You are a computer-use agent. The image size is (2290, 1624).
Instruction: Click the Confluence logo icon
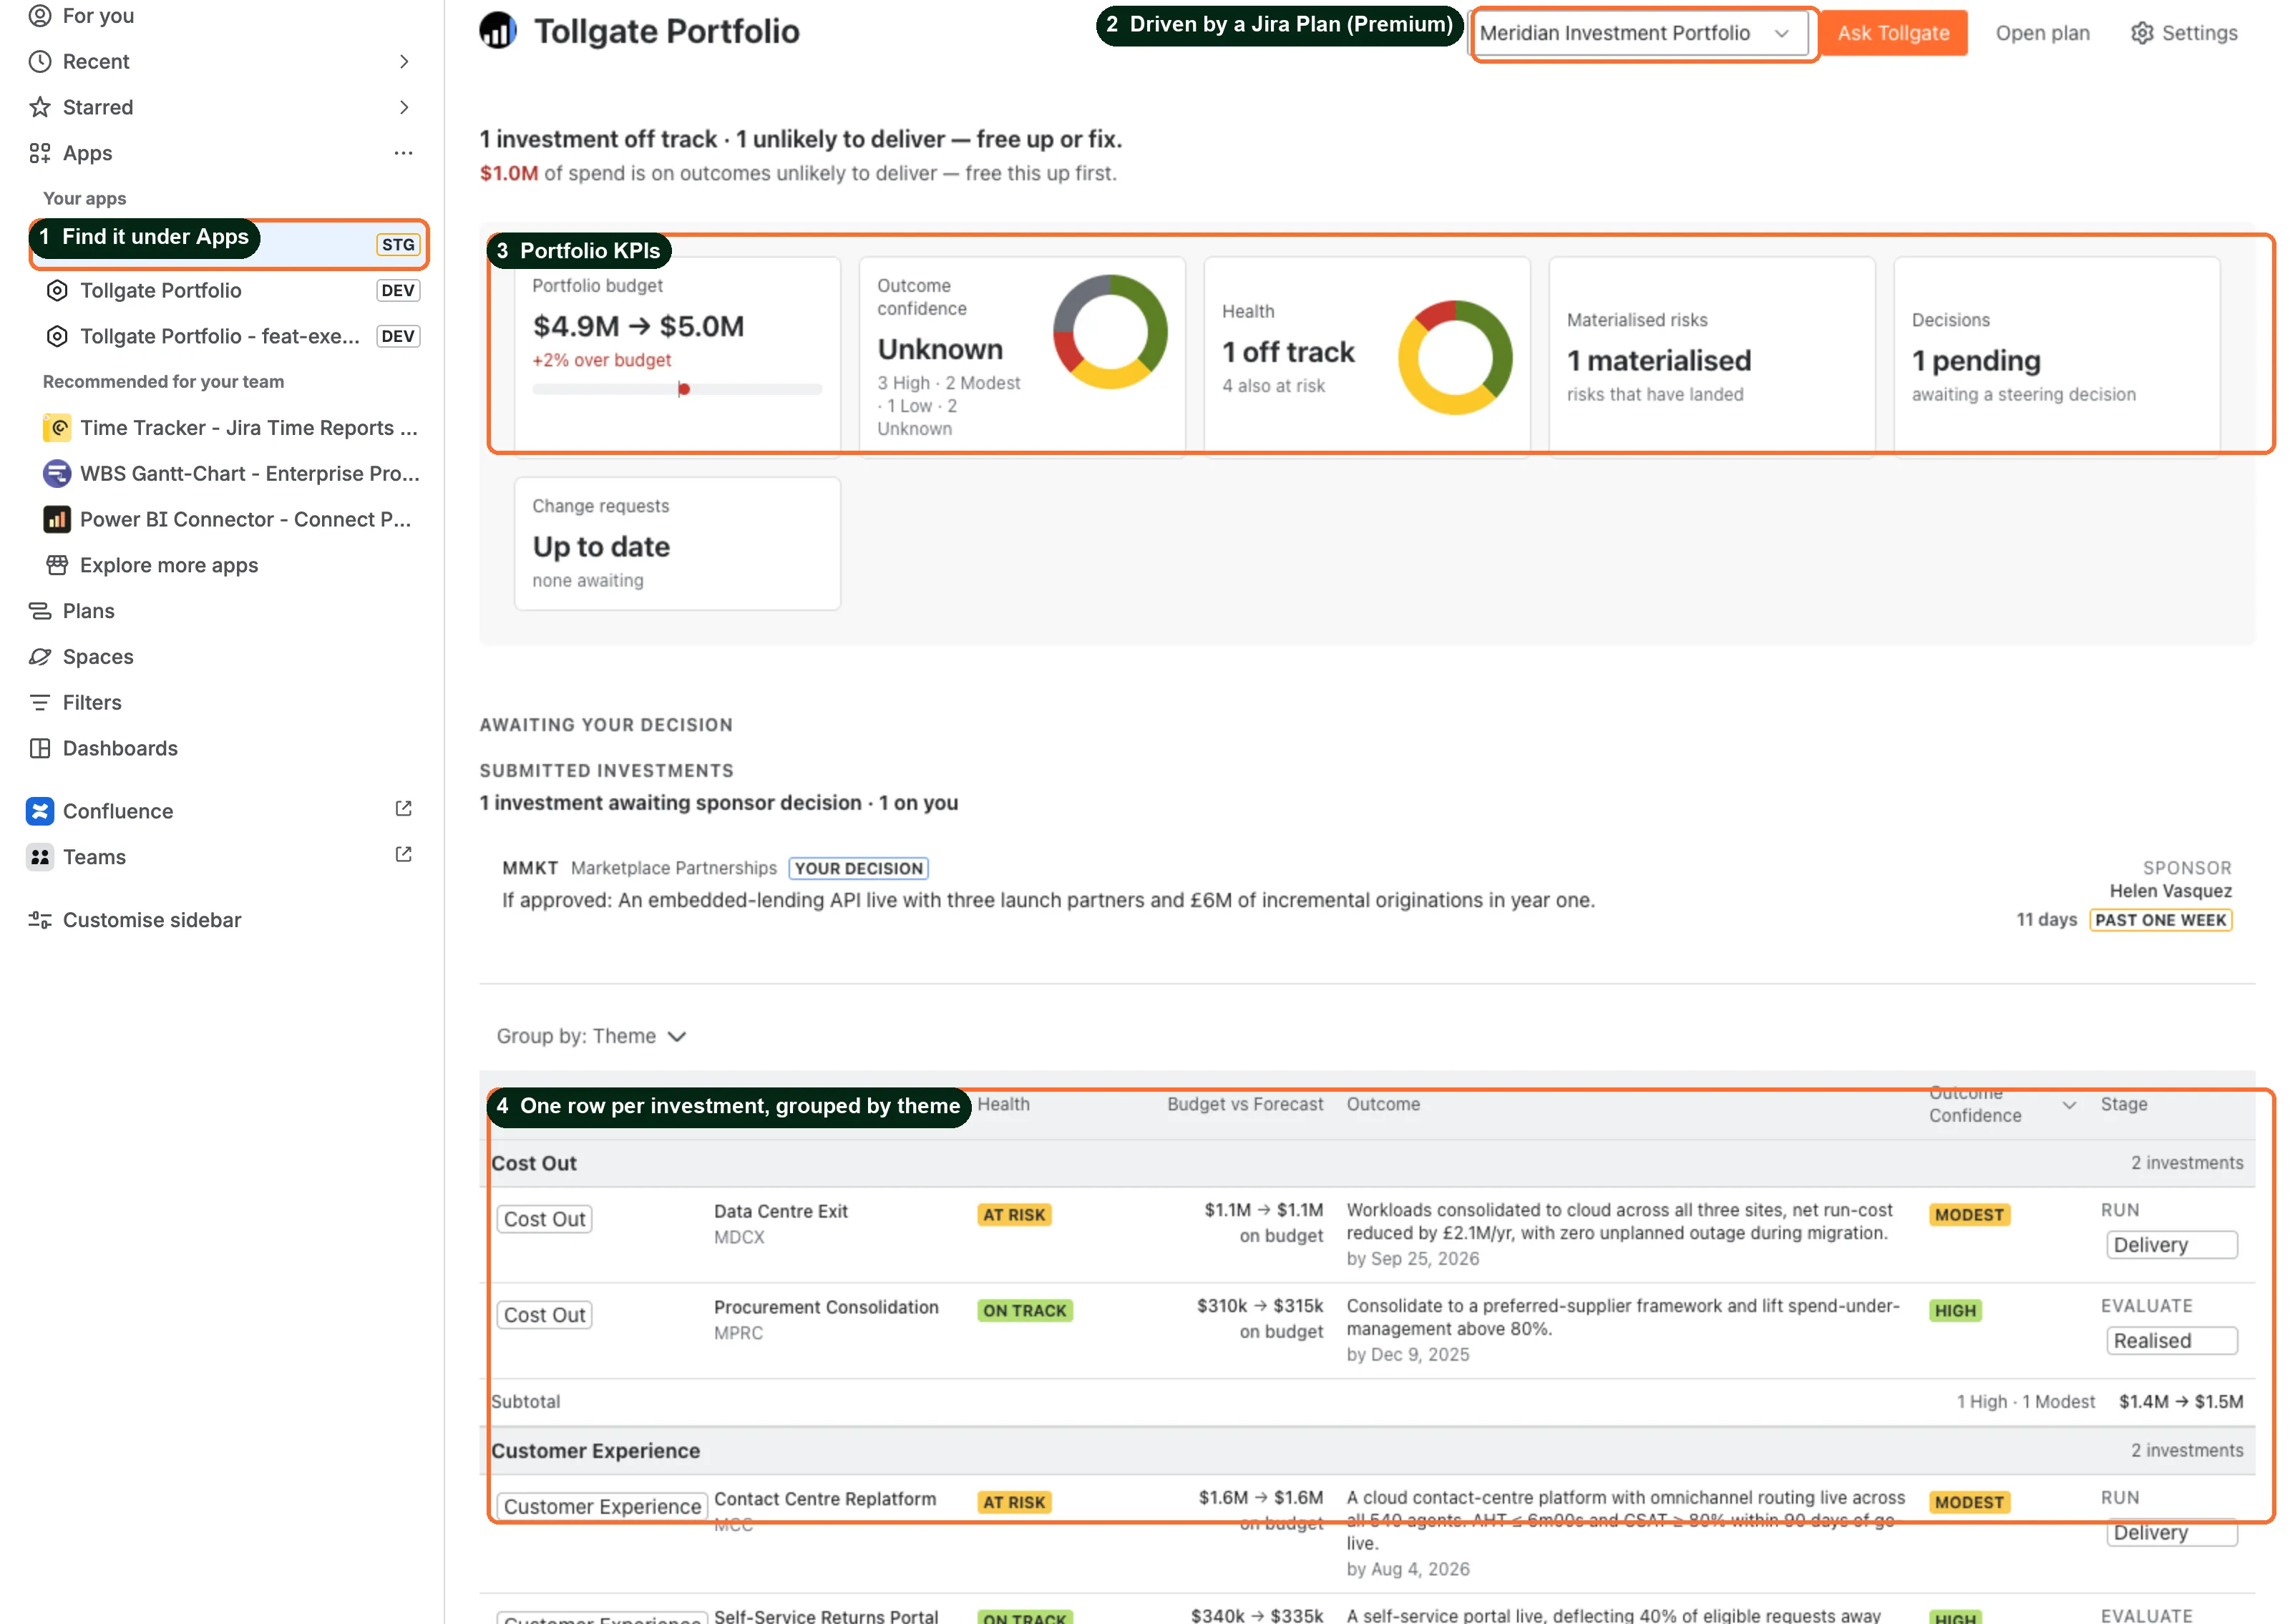pos(40,811)
